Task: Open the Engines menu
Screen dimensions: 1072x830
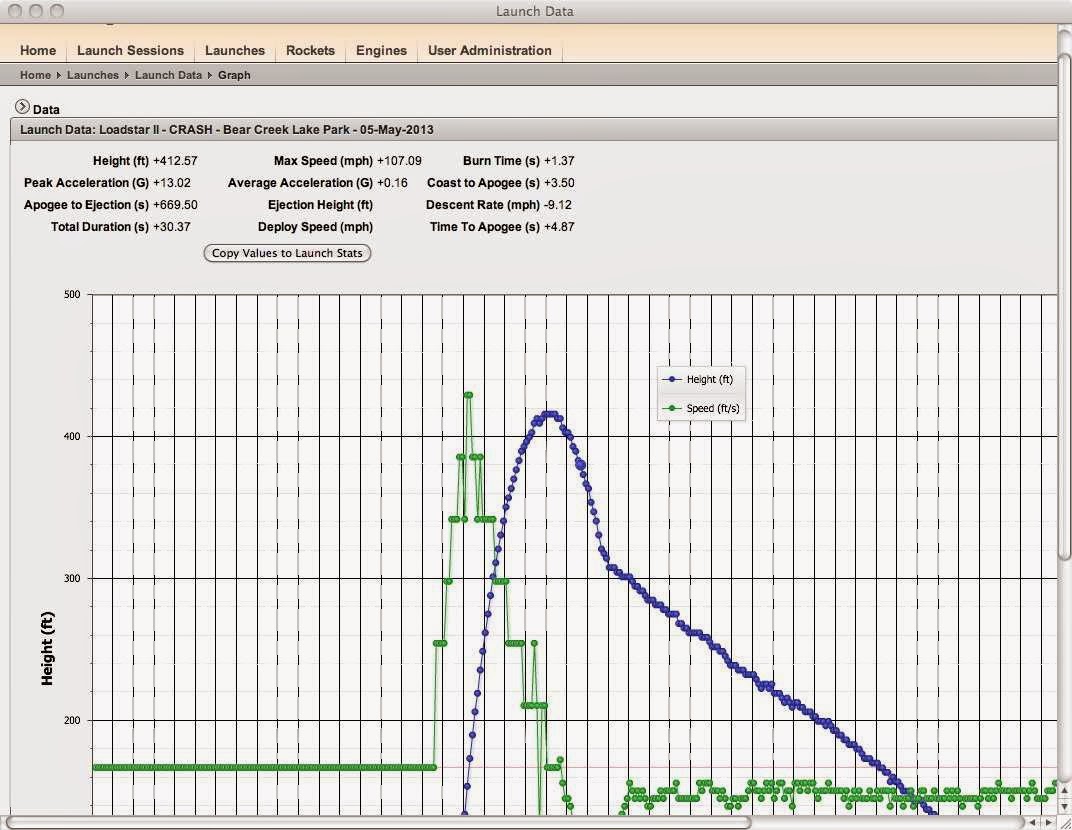Action: click(381, 51)
